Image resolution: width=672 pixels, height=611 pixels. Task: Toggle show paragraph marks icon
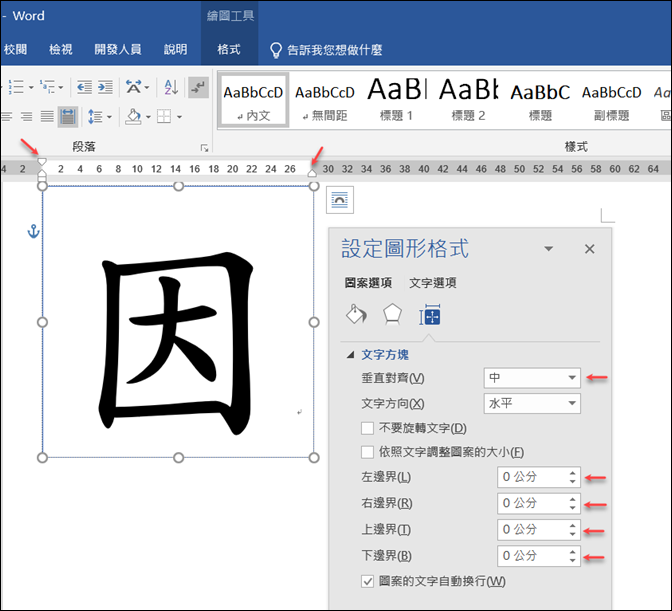tap(198, 87)
